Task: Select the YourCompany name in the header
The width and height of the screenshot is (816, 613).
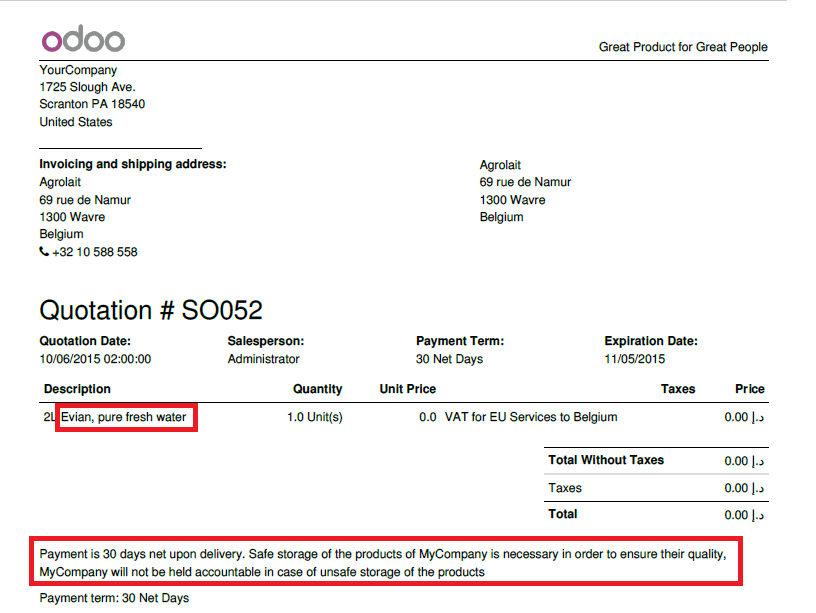Action: coord(78,70)
